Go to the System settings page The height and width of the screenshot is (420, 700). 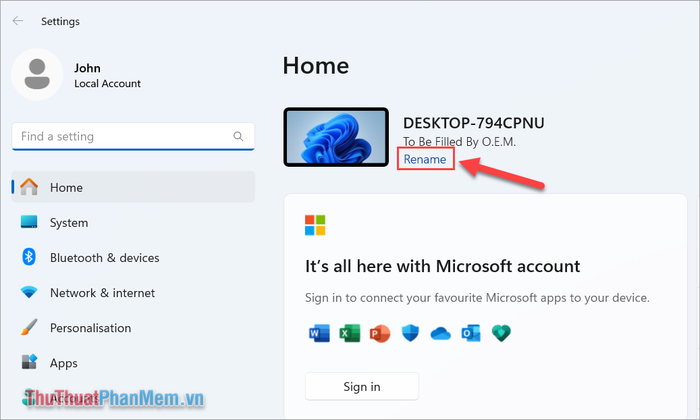[x=69, y=223]
